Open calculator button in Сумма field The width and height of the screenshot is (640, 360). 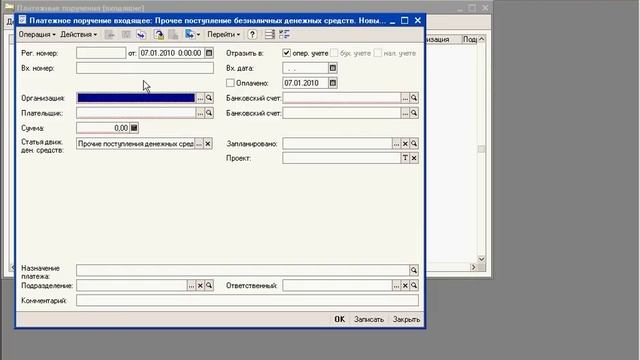(x=134, y=128)
